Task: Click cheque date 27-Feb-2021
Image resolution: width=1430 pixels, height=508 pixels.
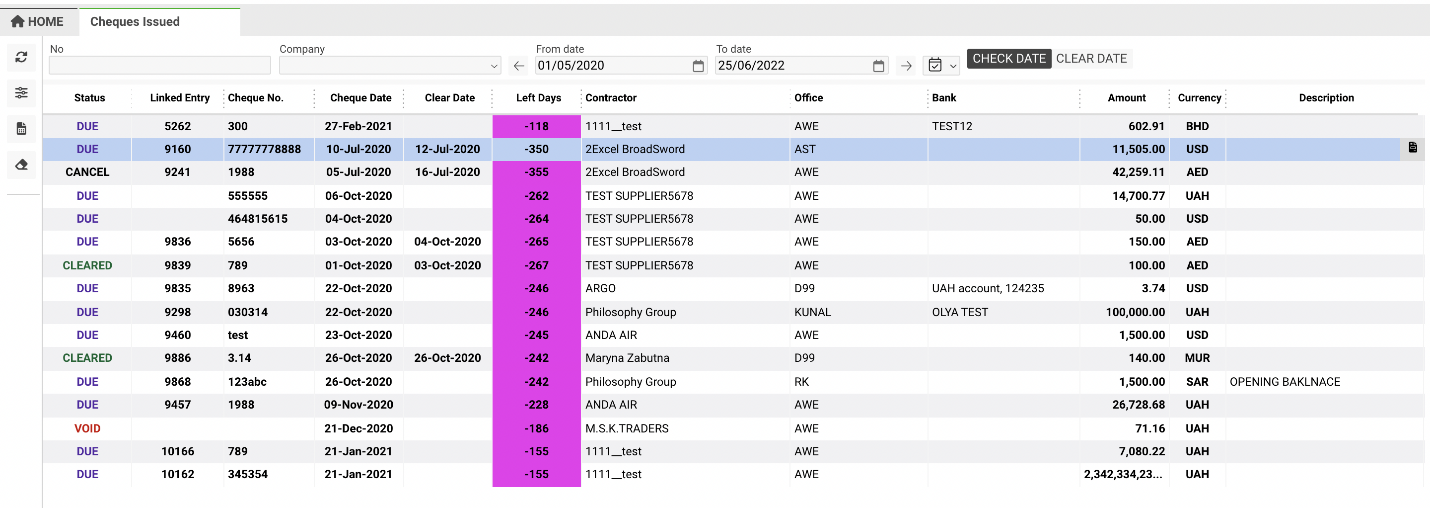Action: (359, 126)
